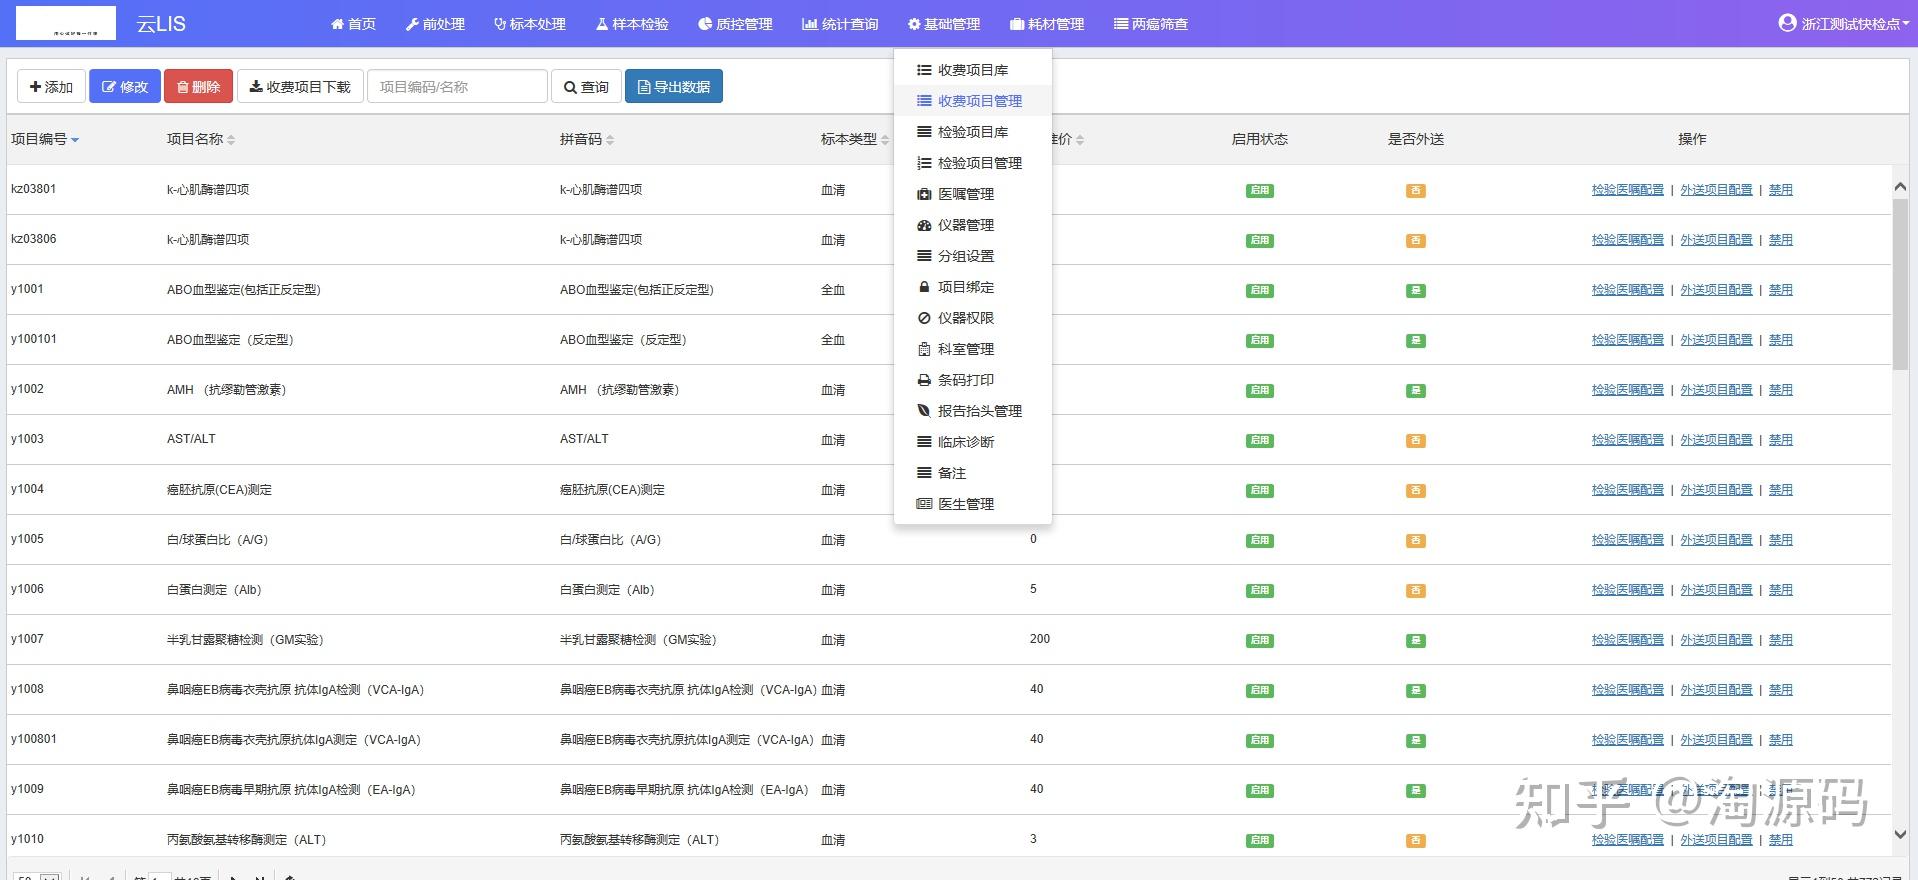
Task: Select row code y100101
Action: pos(34,339)
